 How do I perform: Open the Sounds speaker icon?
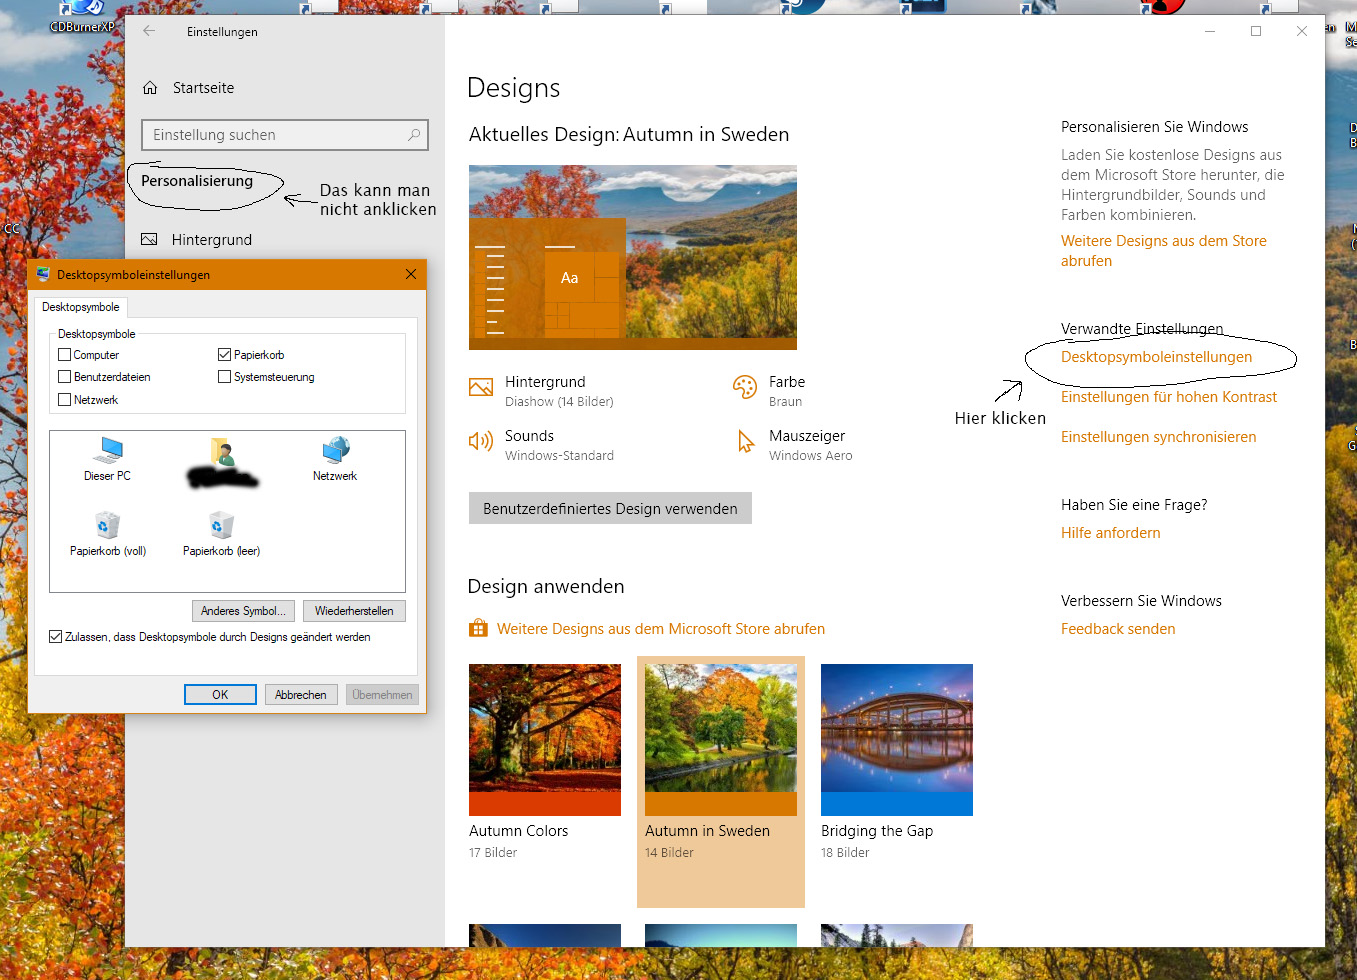(x=481, y=441)
